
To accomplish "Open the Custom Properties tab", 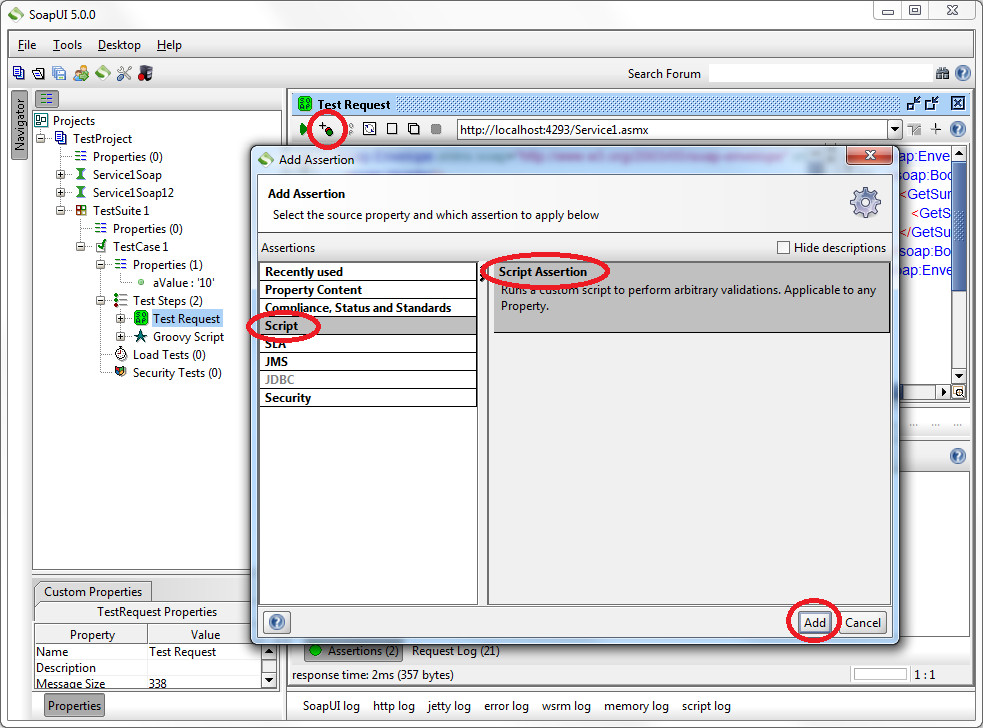I will [93, 592].
